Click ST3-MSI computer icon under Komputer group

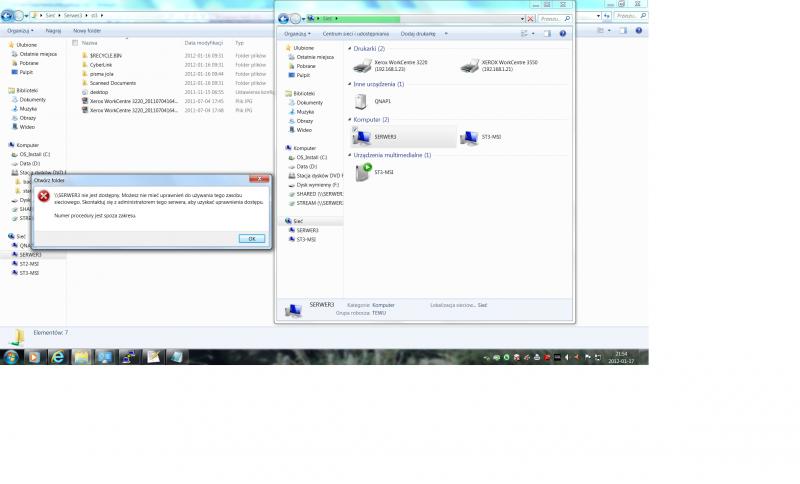pos(469,137)
